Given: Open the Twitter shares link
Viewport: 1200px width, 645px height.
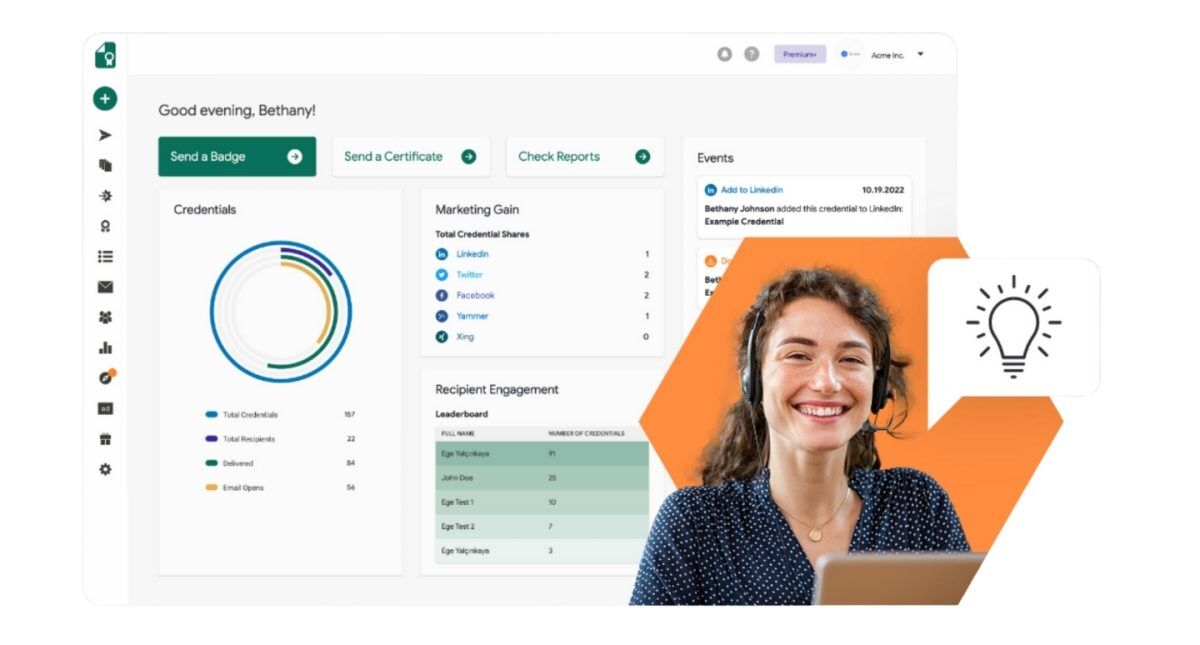Looking at the screenshot, I should coord(469,275).
